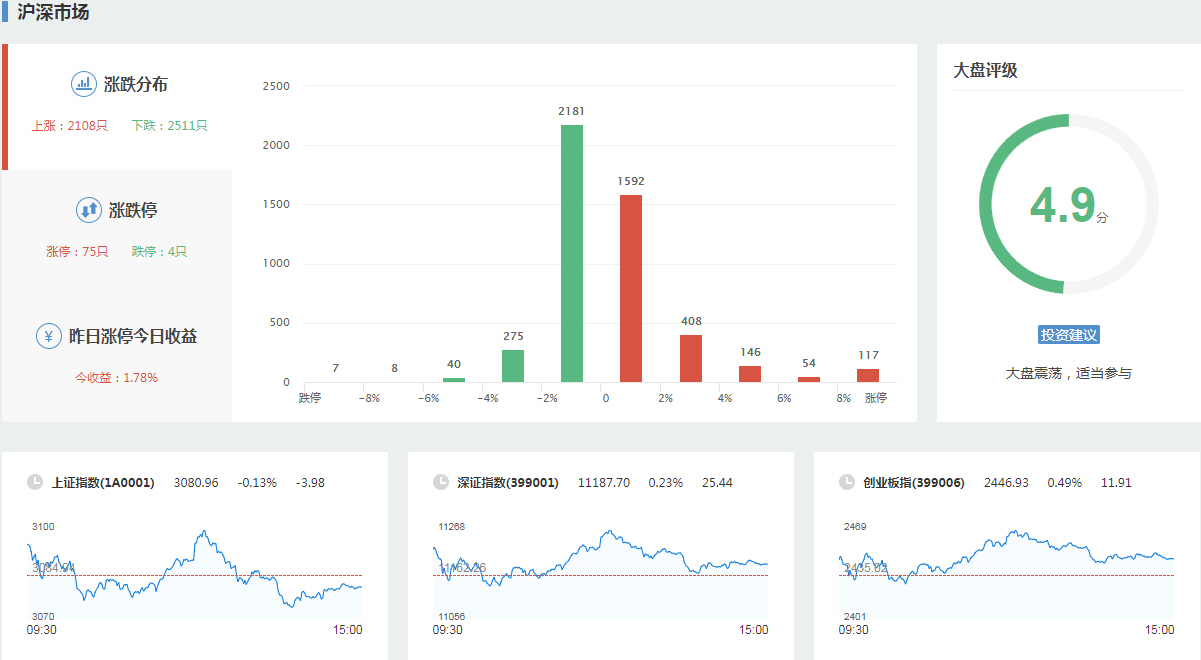Click the green 275 bar in chart
1201x660 pixels.
(513, 366)
